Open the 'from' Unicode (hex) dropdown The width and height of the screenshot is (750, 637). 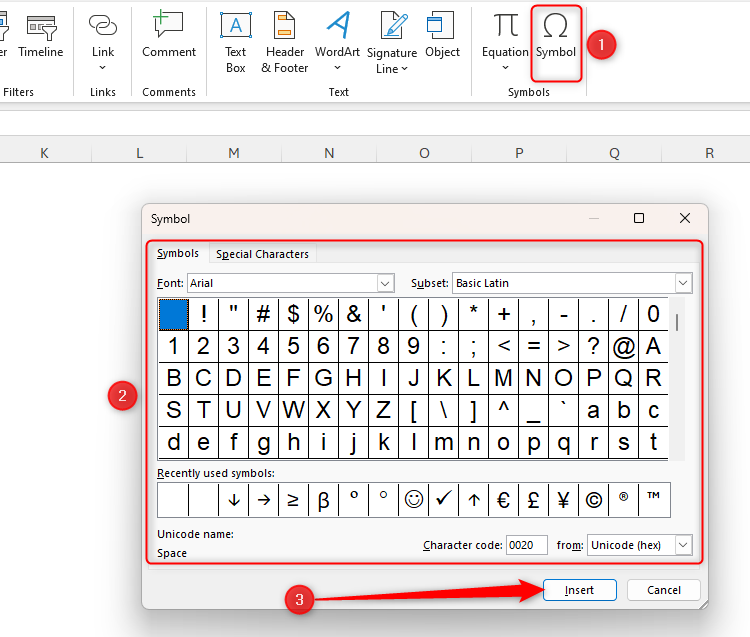683,545
